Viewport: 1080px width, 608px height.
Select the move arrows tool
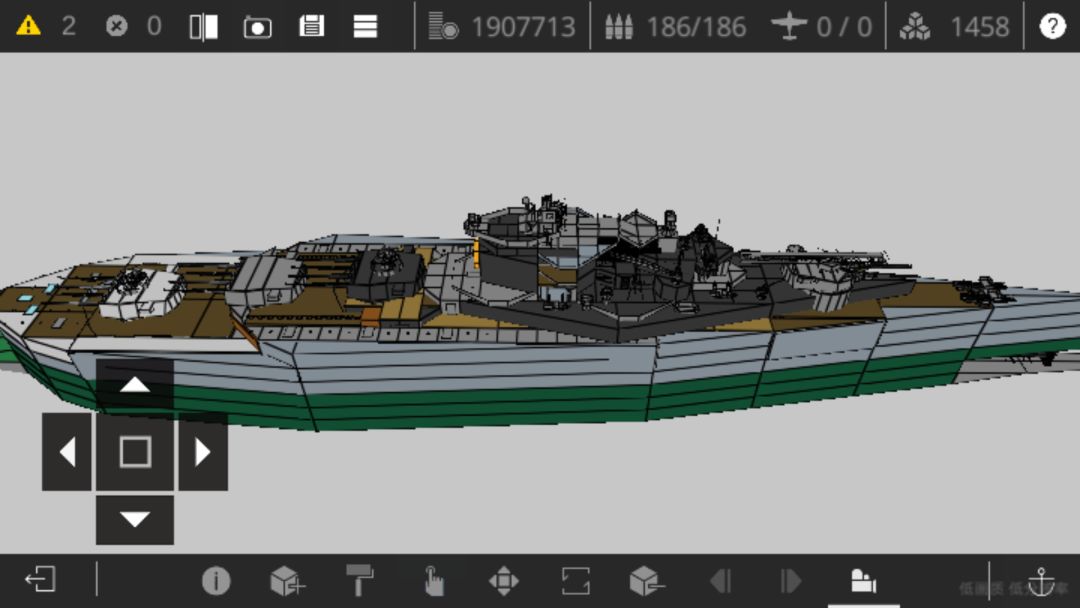(x=503, y=580)
